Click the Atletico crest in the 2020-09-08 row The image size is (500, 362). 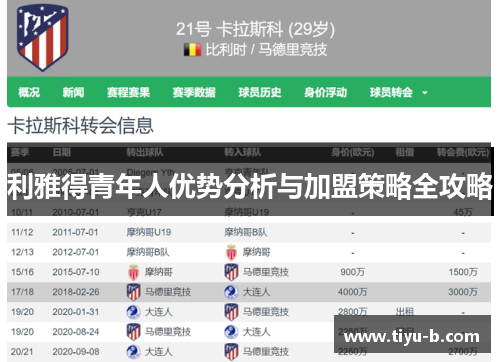(x=231, y=352)
